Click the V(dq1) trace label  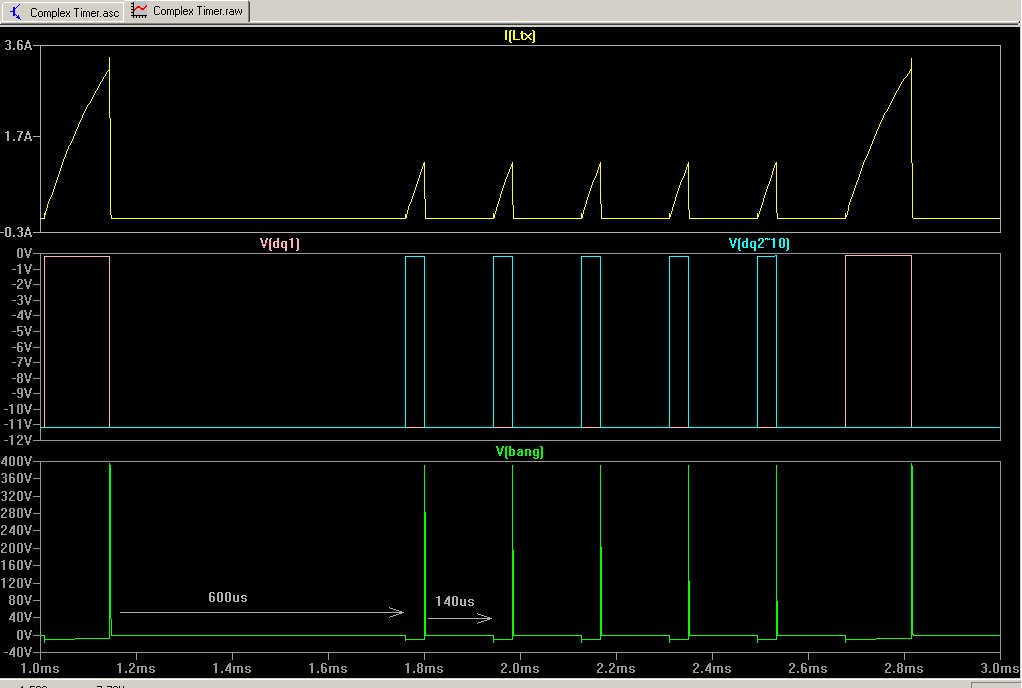tap(280, 244)
